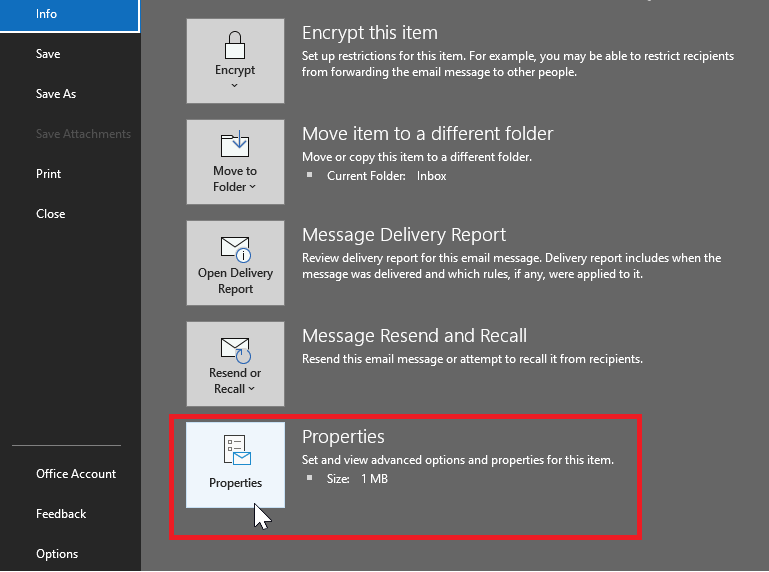
Task: Click the Open Delivery Report button
Action: tap(235, 263)
